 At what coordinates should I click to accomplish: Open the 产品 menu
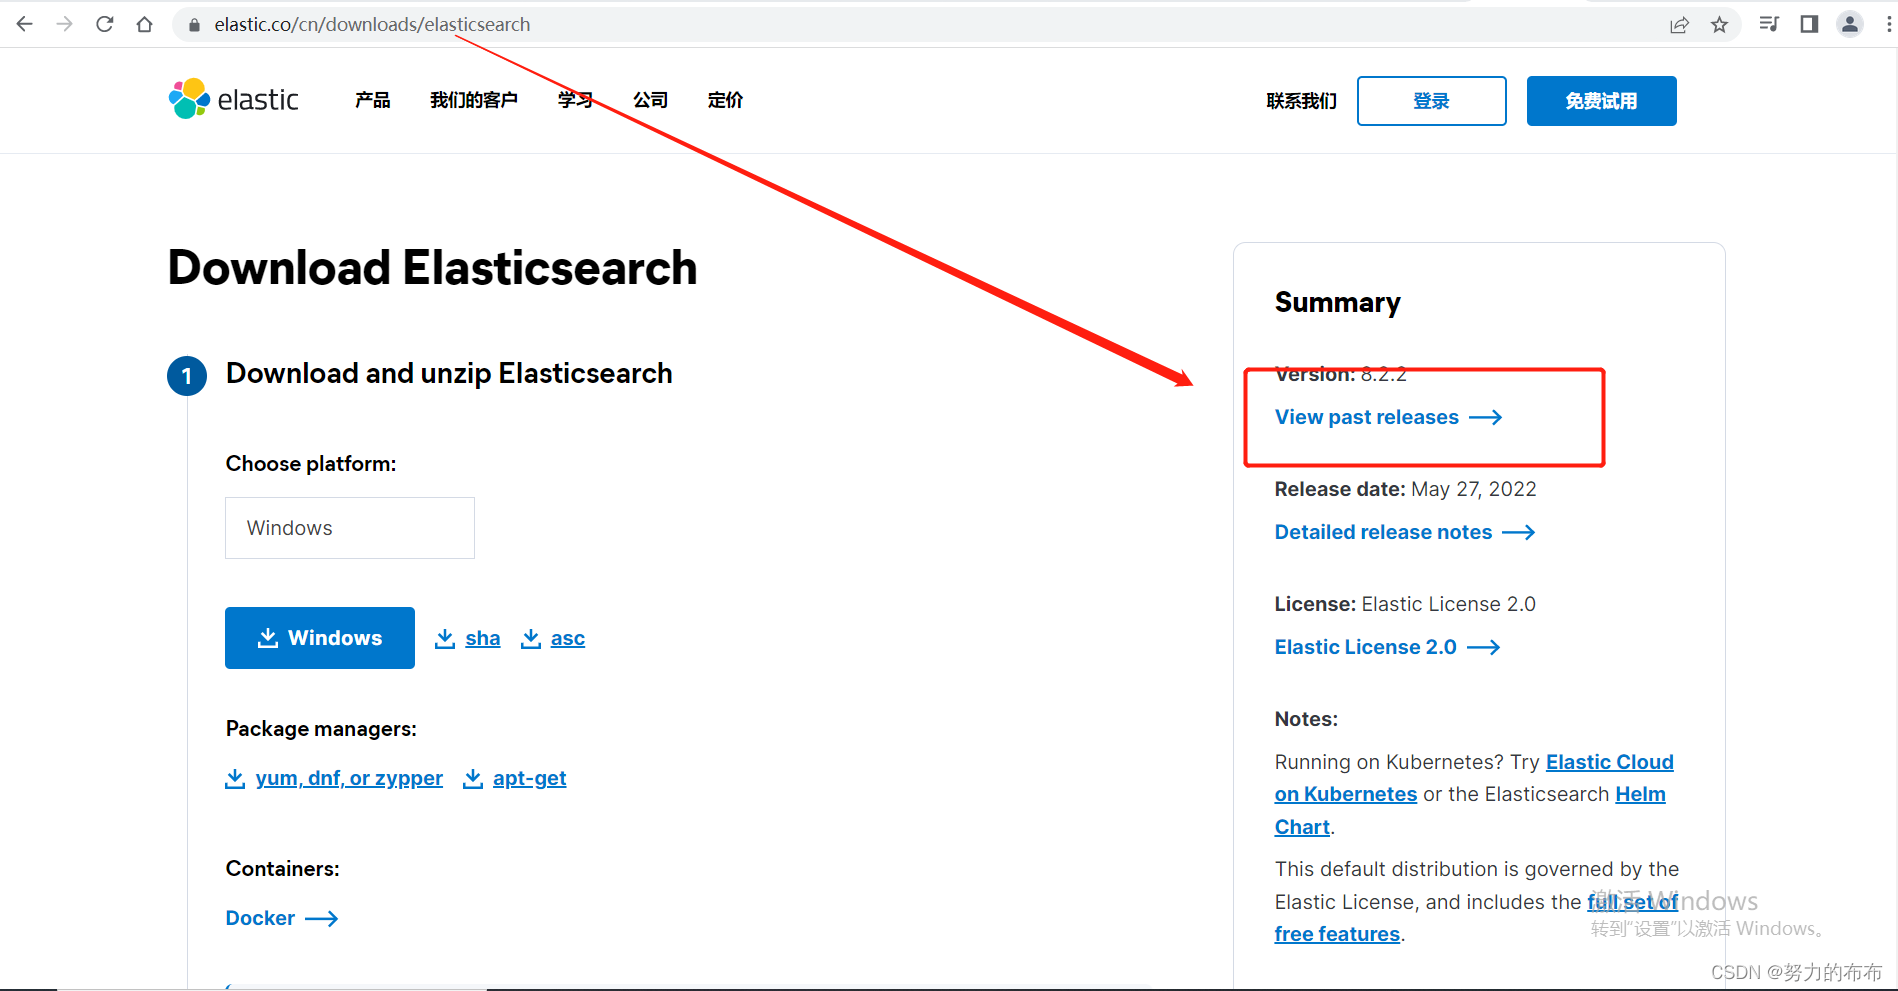pyautogui.click(x=373, y=100)
